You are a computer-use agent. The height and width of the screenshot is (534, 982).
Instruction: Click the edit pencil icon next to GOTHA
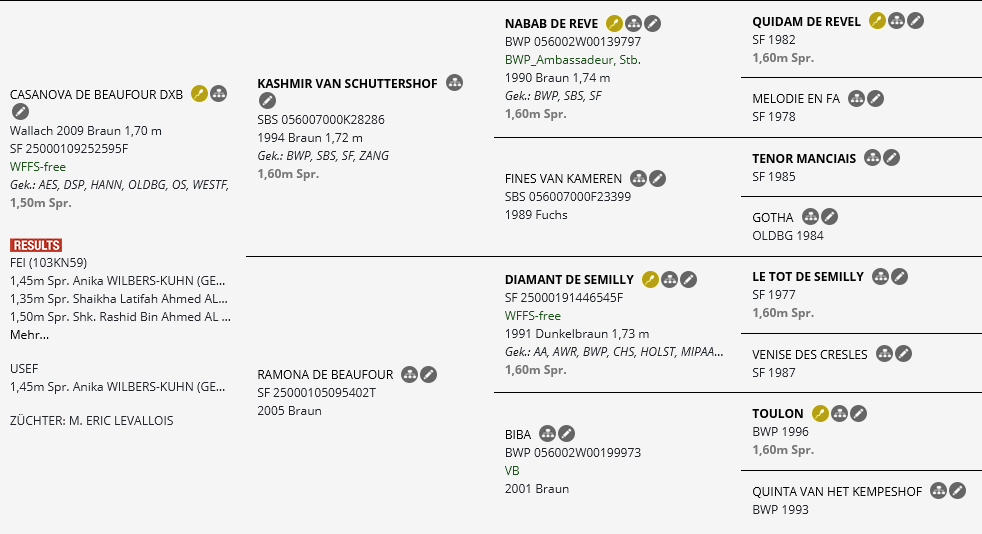tap(829, 217)
